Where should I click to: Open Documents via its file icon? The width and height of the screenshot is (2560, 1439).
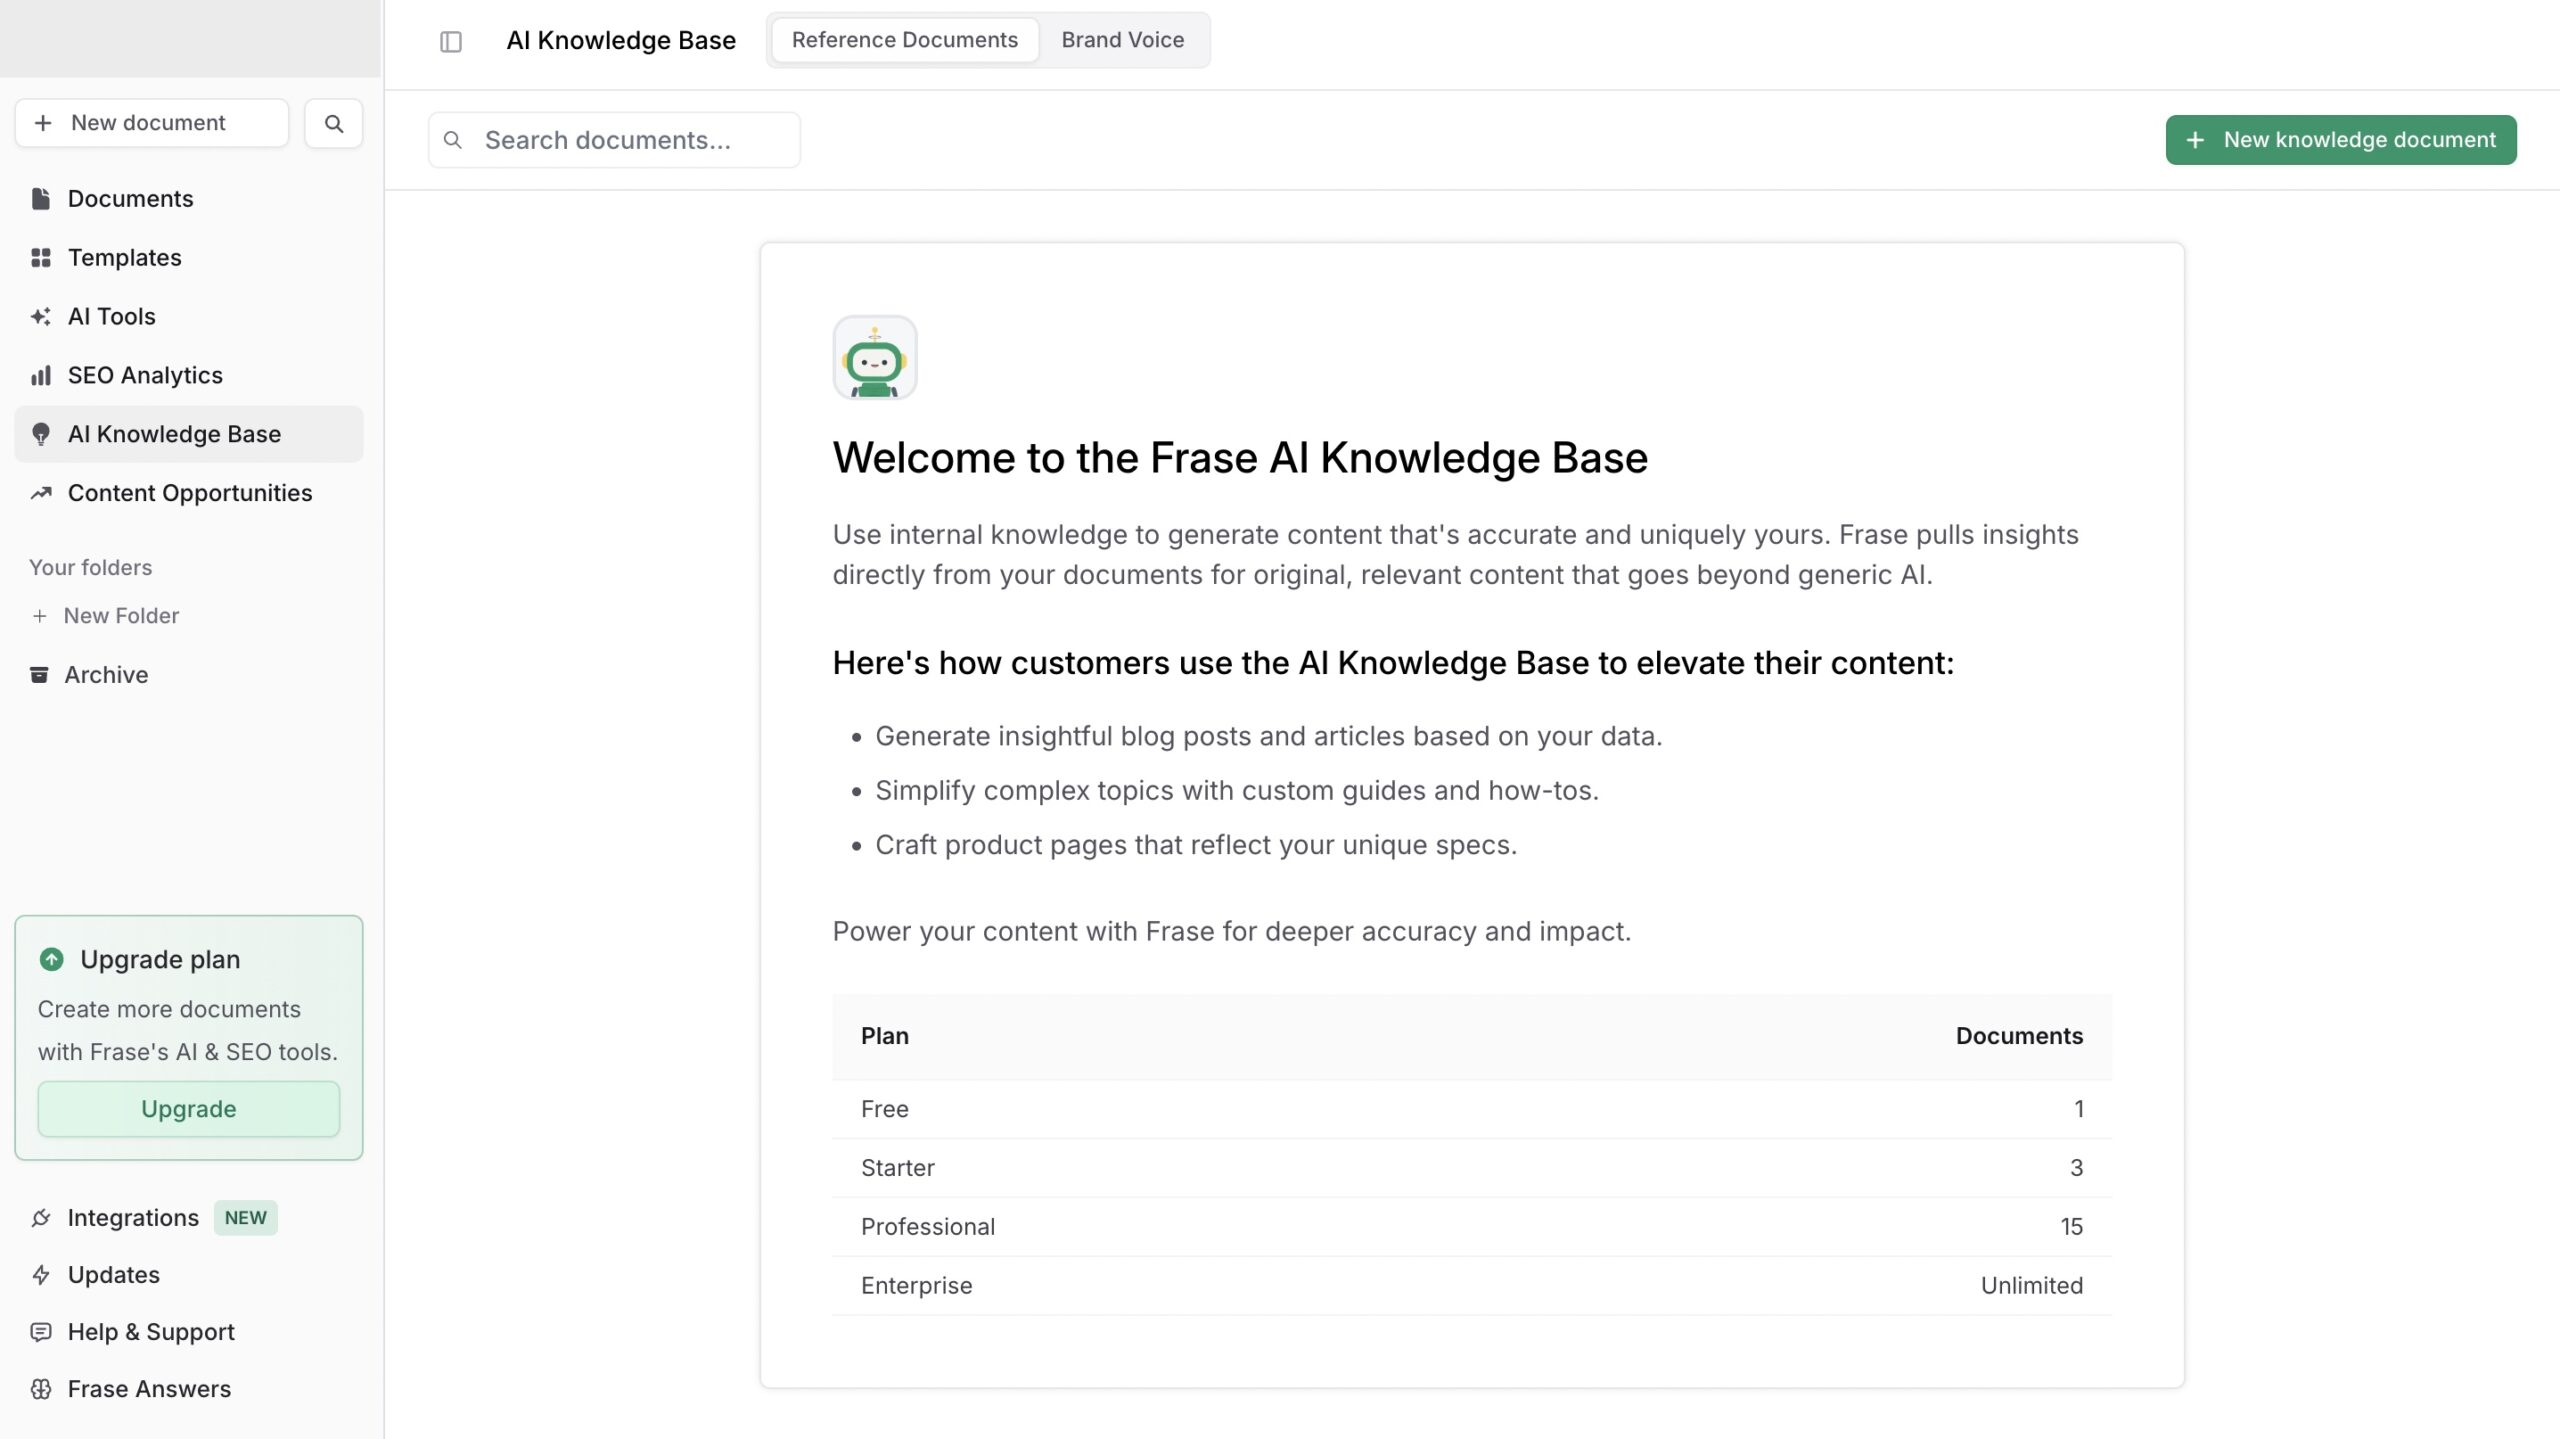point(41,199)
